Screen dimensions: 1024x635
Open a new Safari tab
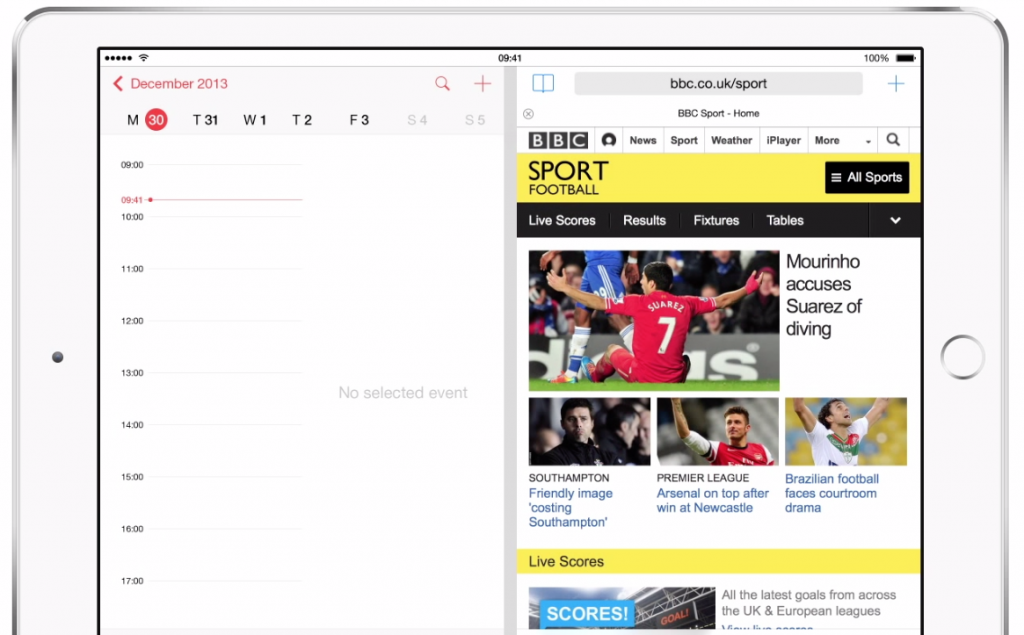tap(895, 84)
